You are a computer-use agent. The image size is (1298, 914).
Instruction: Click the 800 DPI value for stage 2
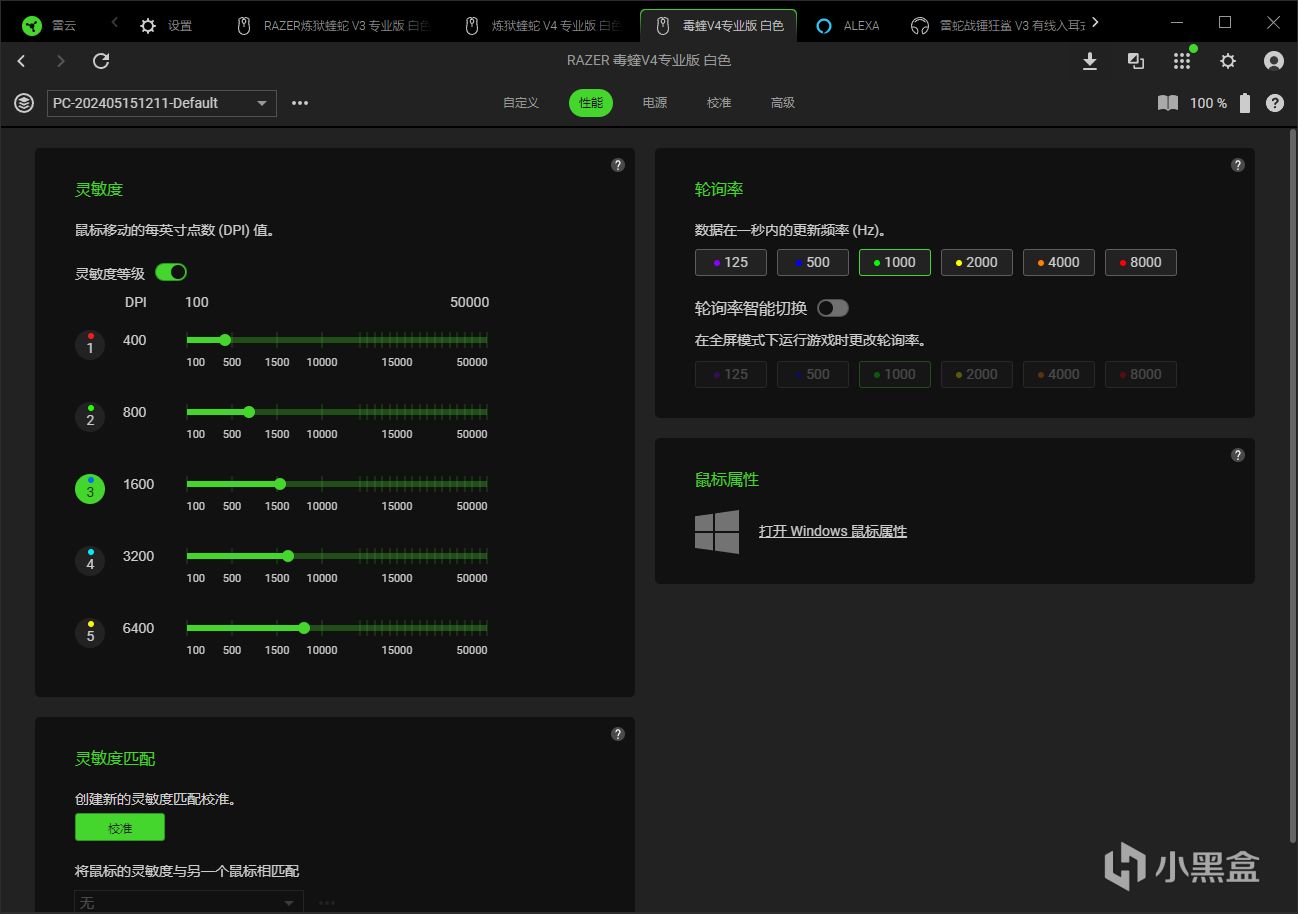(135, 412)
